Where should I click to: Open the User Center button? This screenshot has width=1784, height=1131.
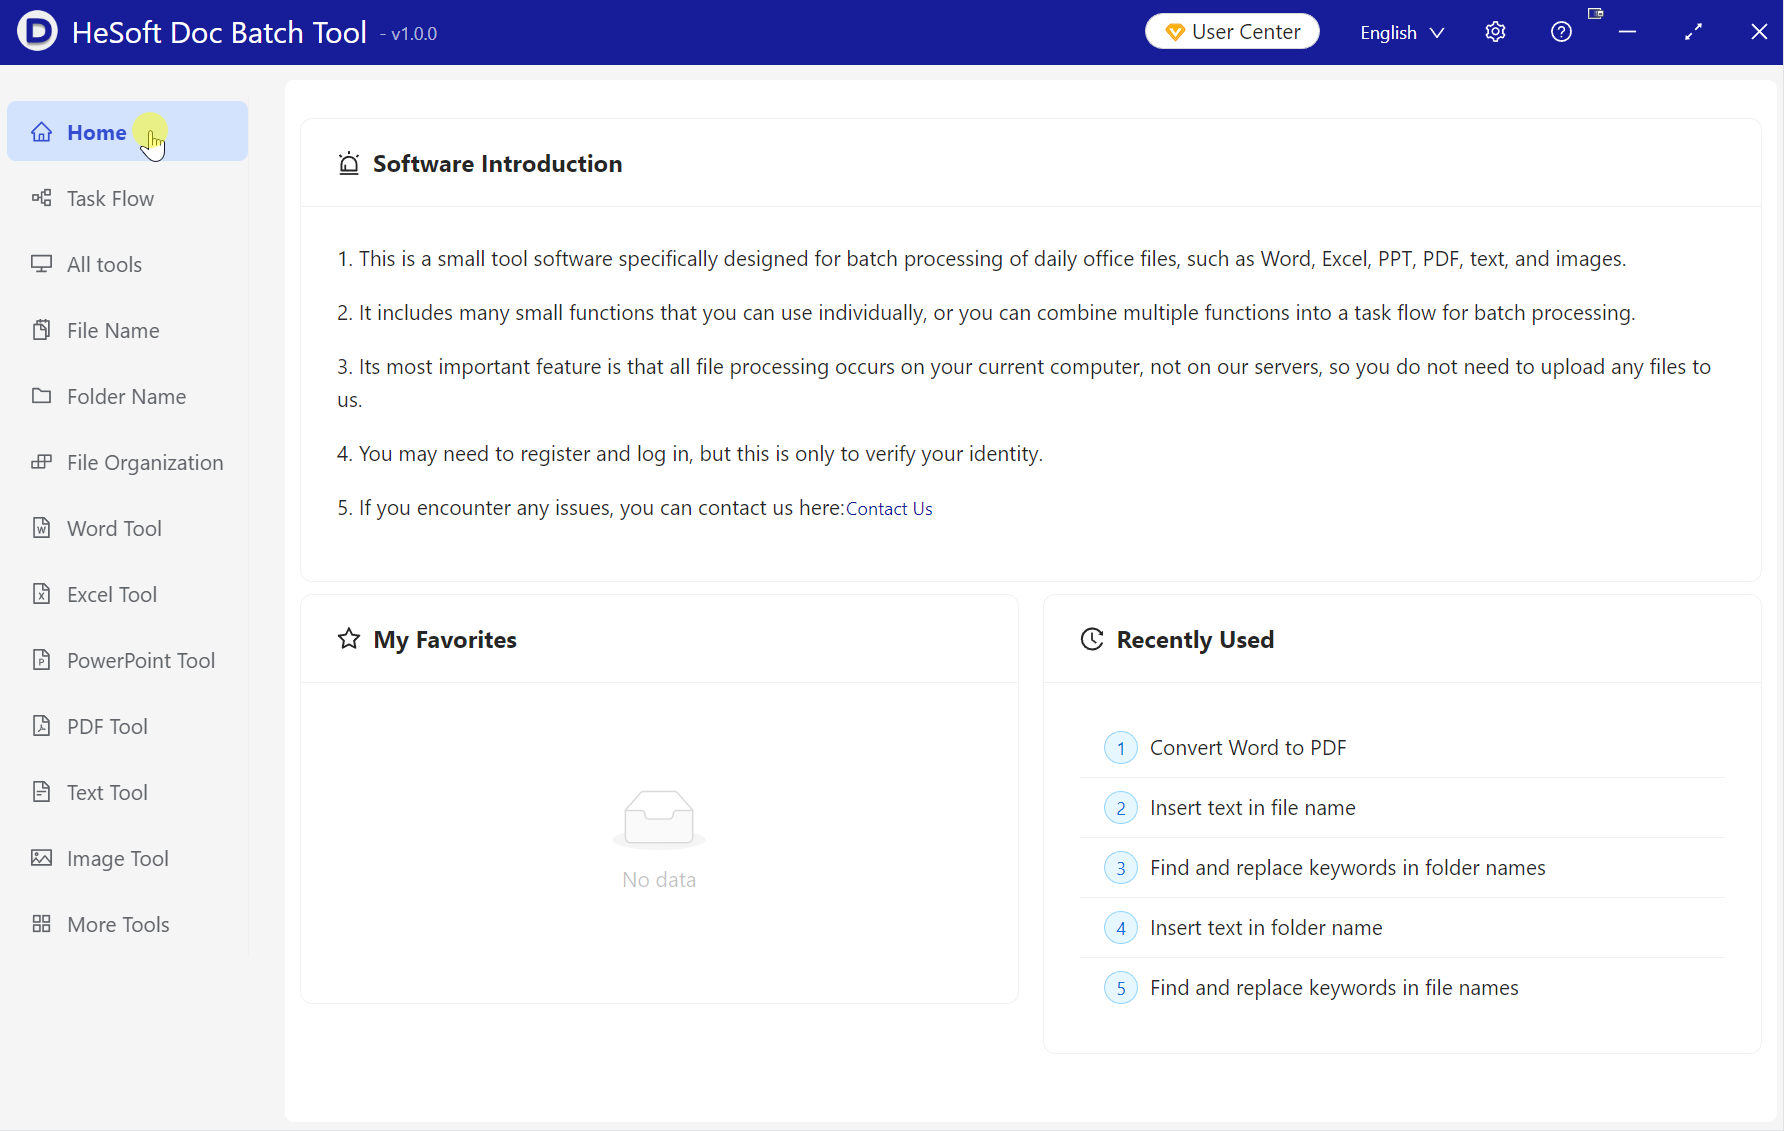(x=1232, y=32)
